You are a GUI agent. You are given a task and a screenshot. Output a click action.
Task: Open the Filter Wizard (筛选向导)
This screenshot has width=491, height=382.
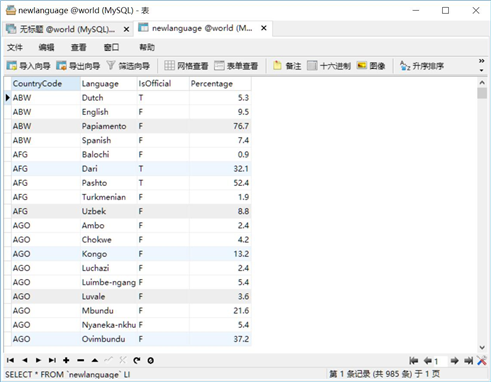tap(128, 66)
